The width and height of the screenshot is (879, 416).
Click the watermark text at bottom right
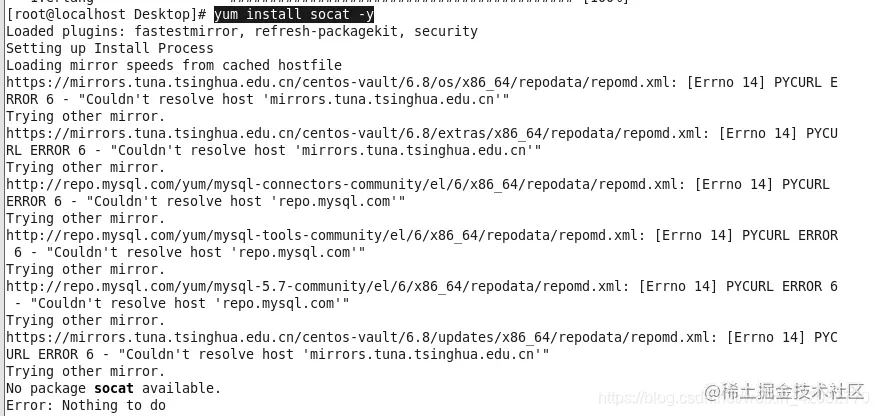click(785, 391)
